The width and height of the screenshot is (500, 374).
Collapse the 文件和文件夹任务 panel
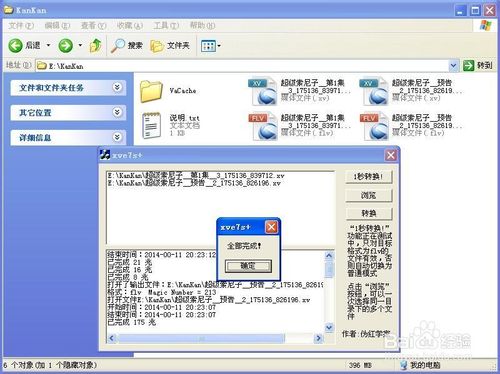117,88
